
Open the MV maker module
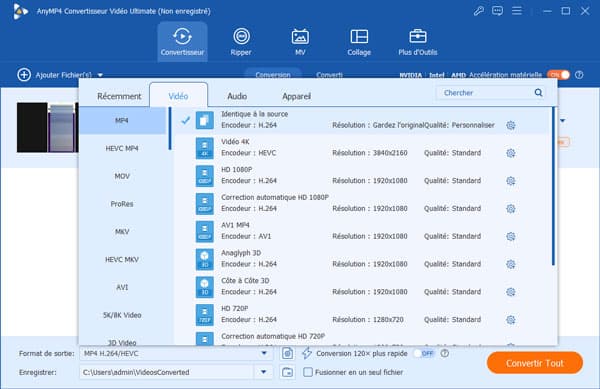(300, 41)
